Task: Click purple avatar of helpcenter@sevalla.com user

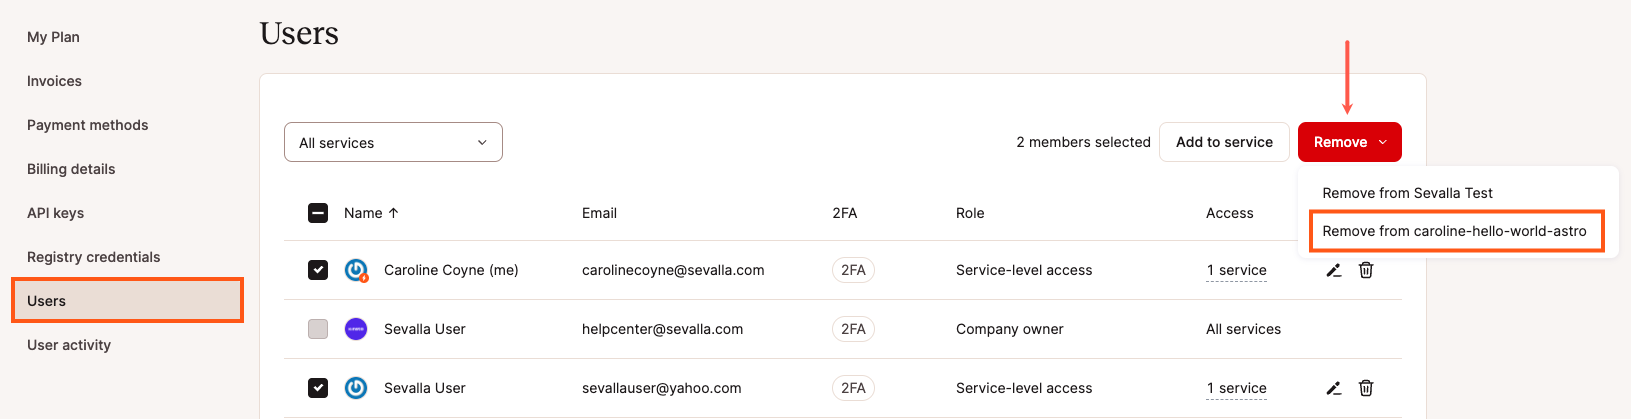Action: coord(356,329)
